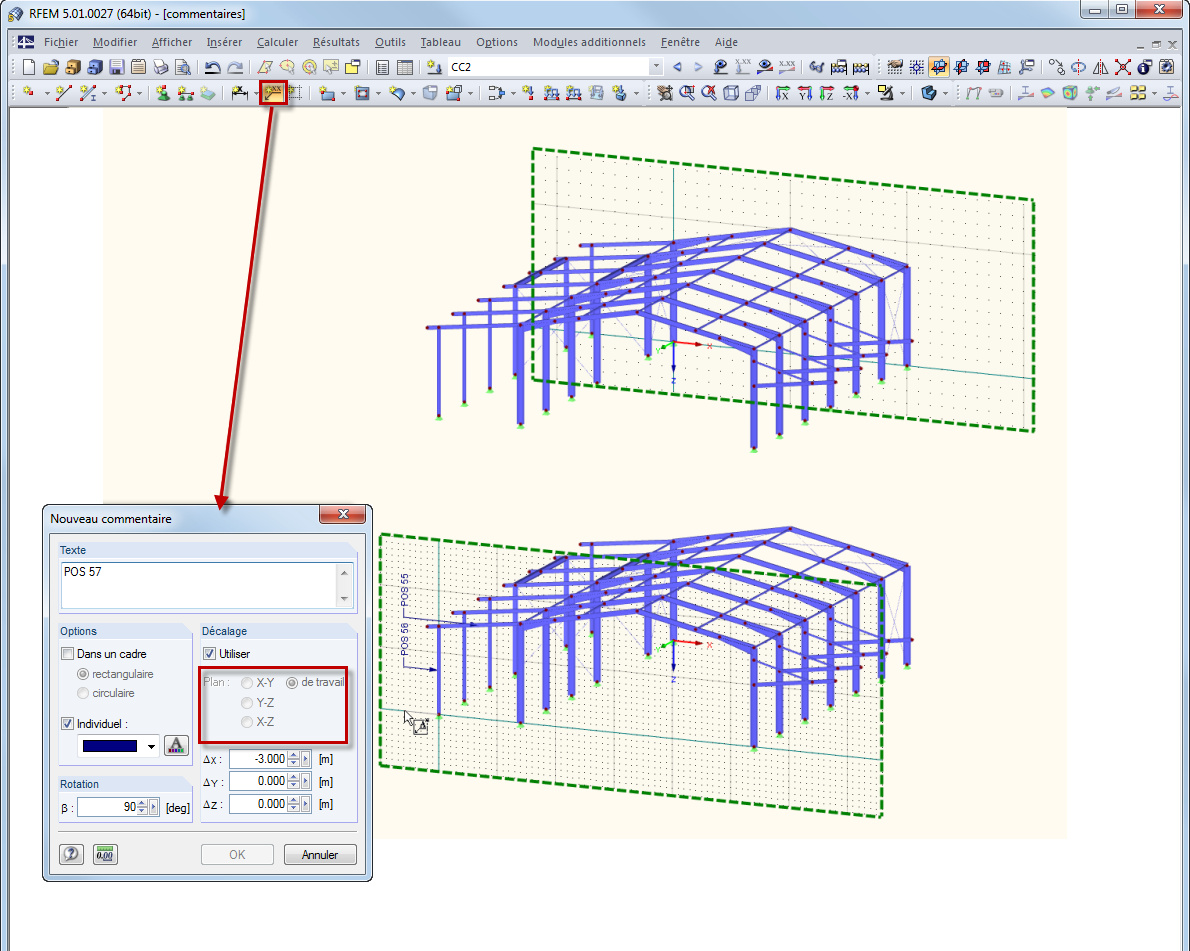Screen dimensions: 1190x951
Task: Create a new model file
Action: pyautogui.click(x=29, y=68)
